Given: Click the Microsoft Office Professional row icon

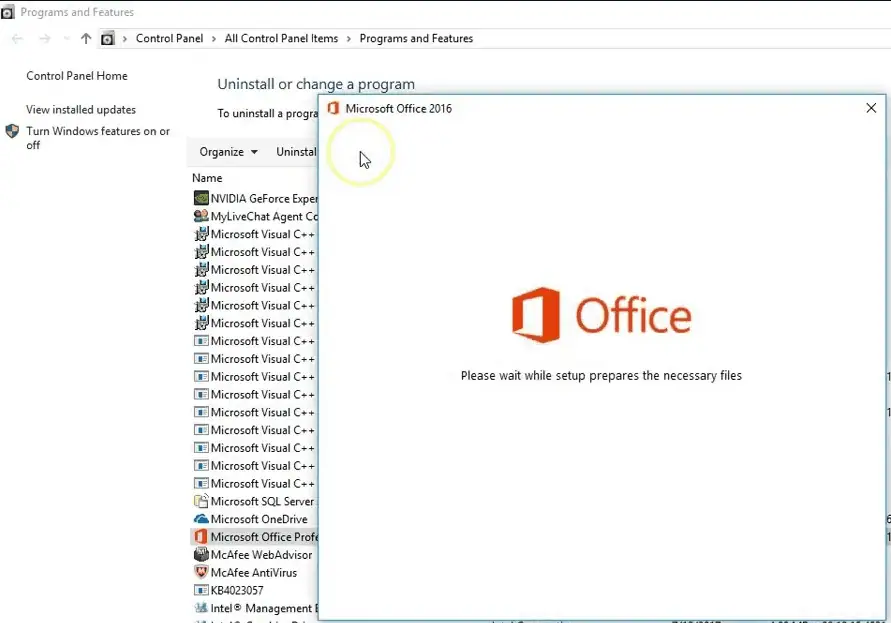Looking at the screenshot, I should pyautogui.click(x=201, y=537).
